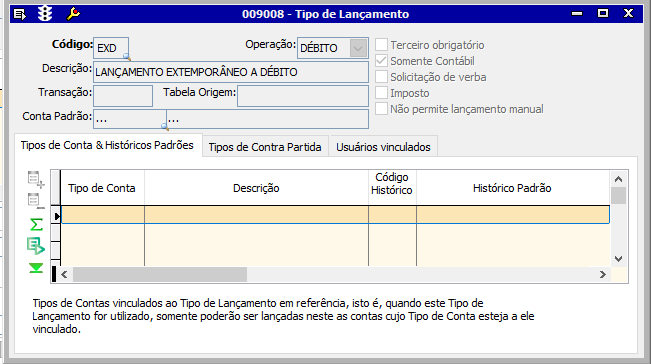651x364 pixels.
Task: Click the traffic light icon in title bar
Action: (45, 14)
